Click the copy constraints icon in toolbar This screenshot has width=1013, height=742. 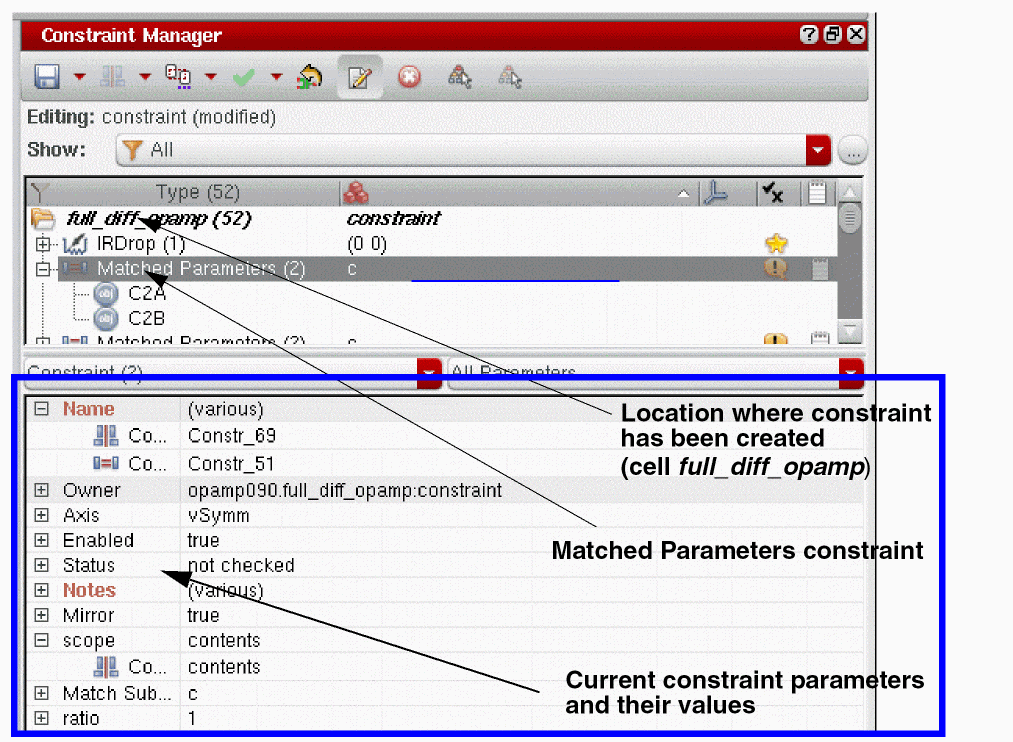[x=179, y=77]
